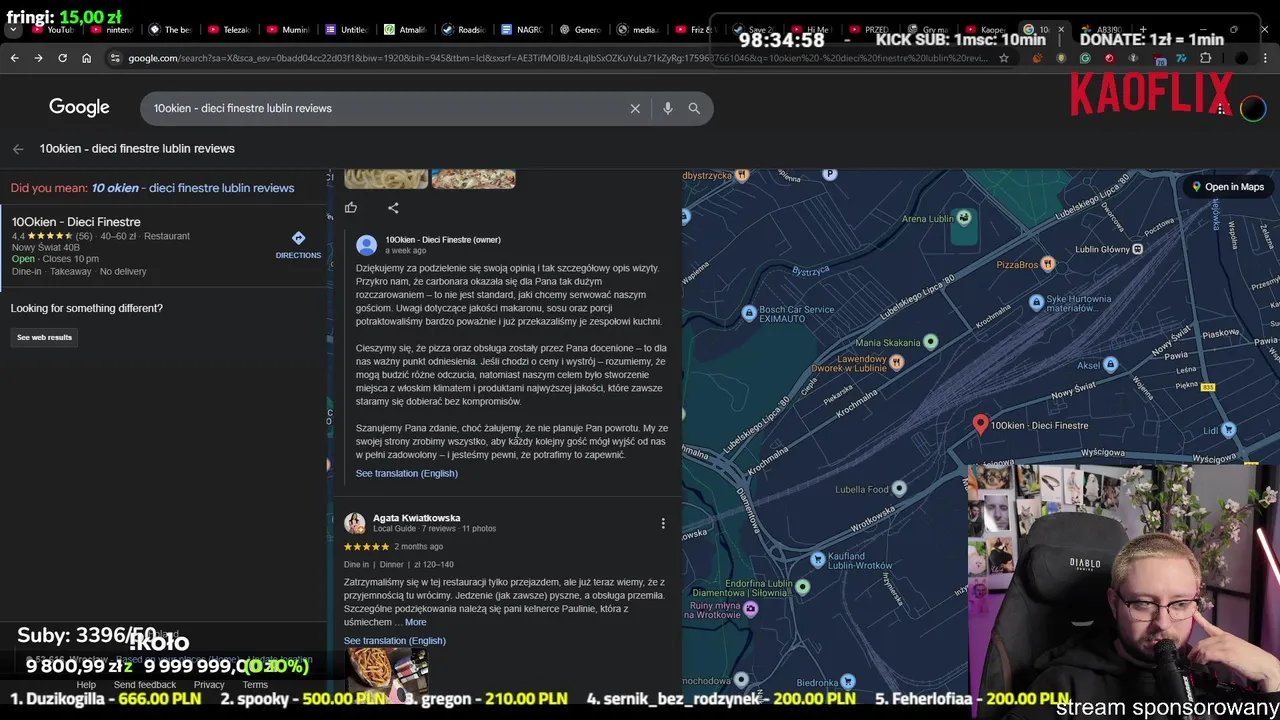Click the PizzaBros restaurant pin on map

click(x=1047, y=264)
